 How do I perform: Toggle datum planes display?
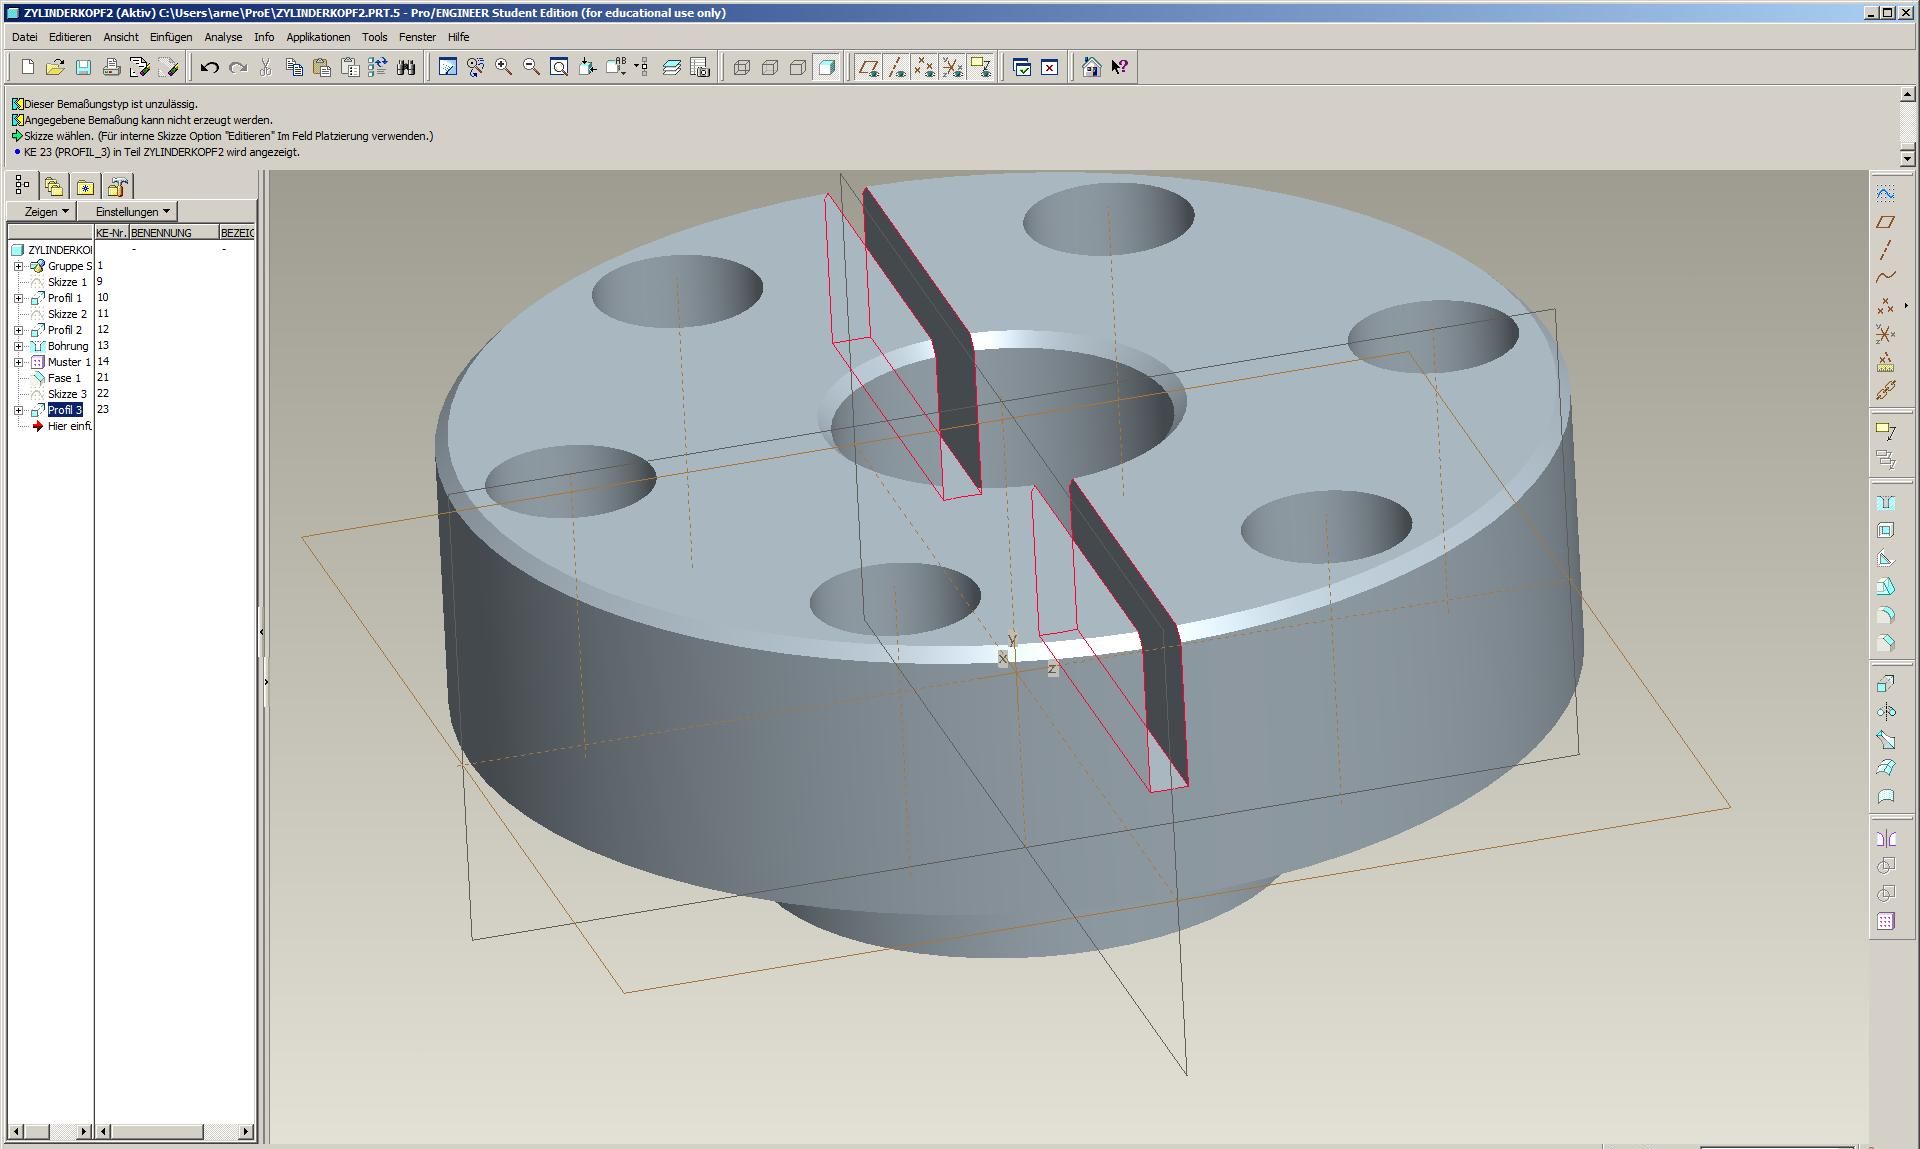coord(868,67)
